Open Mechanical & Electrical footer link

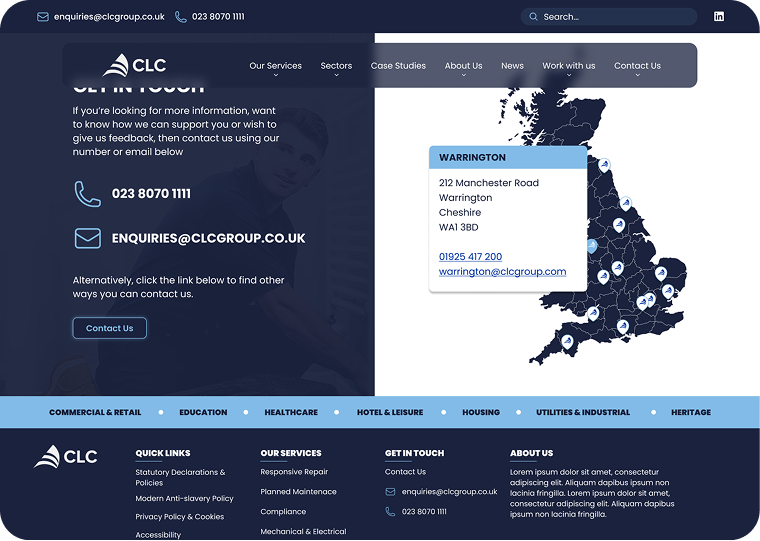tap(303, 531)
